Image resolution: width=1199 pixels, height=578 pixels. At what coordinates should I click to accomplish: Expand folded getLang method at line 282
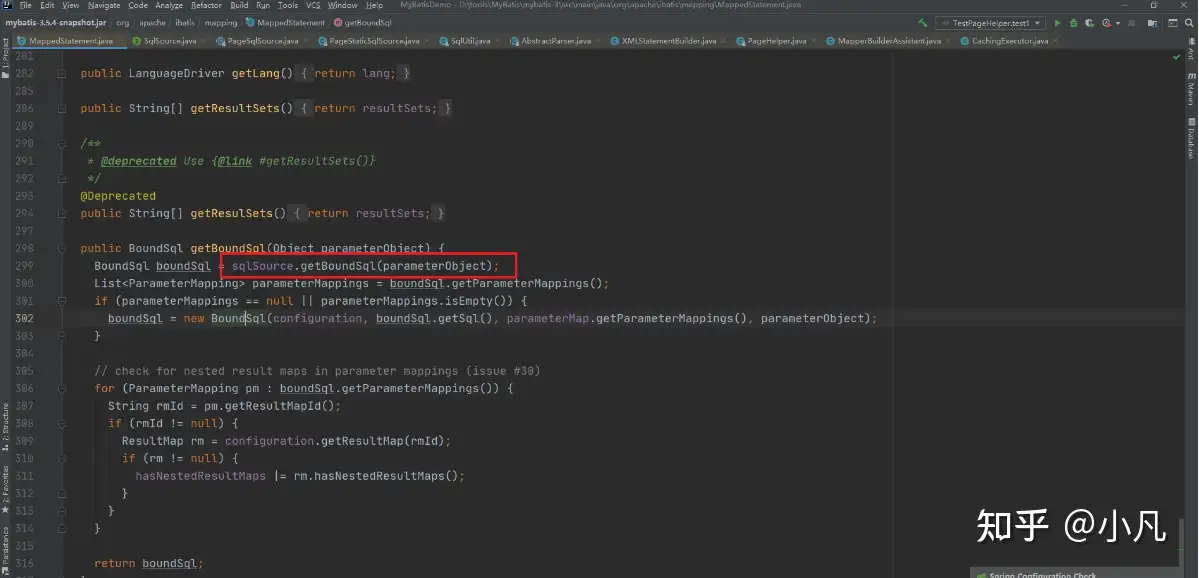(x=63, y=73)
